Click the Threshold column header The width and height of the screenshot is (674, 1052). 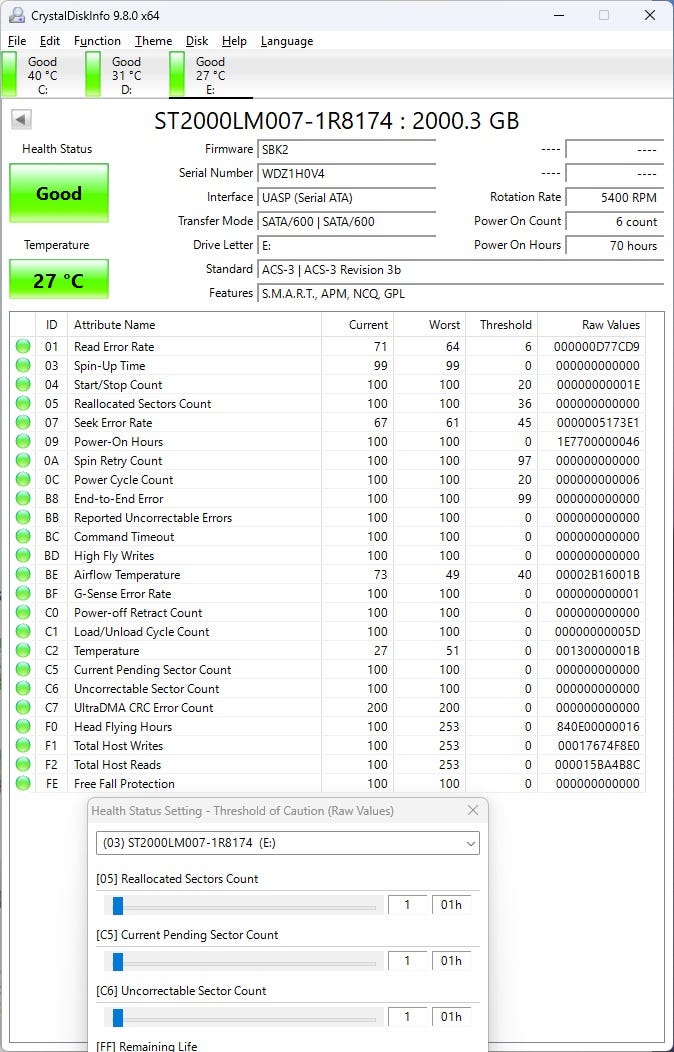[x=502, y=325]
